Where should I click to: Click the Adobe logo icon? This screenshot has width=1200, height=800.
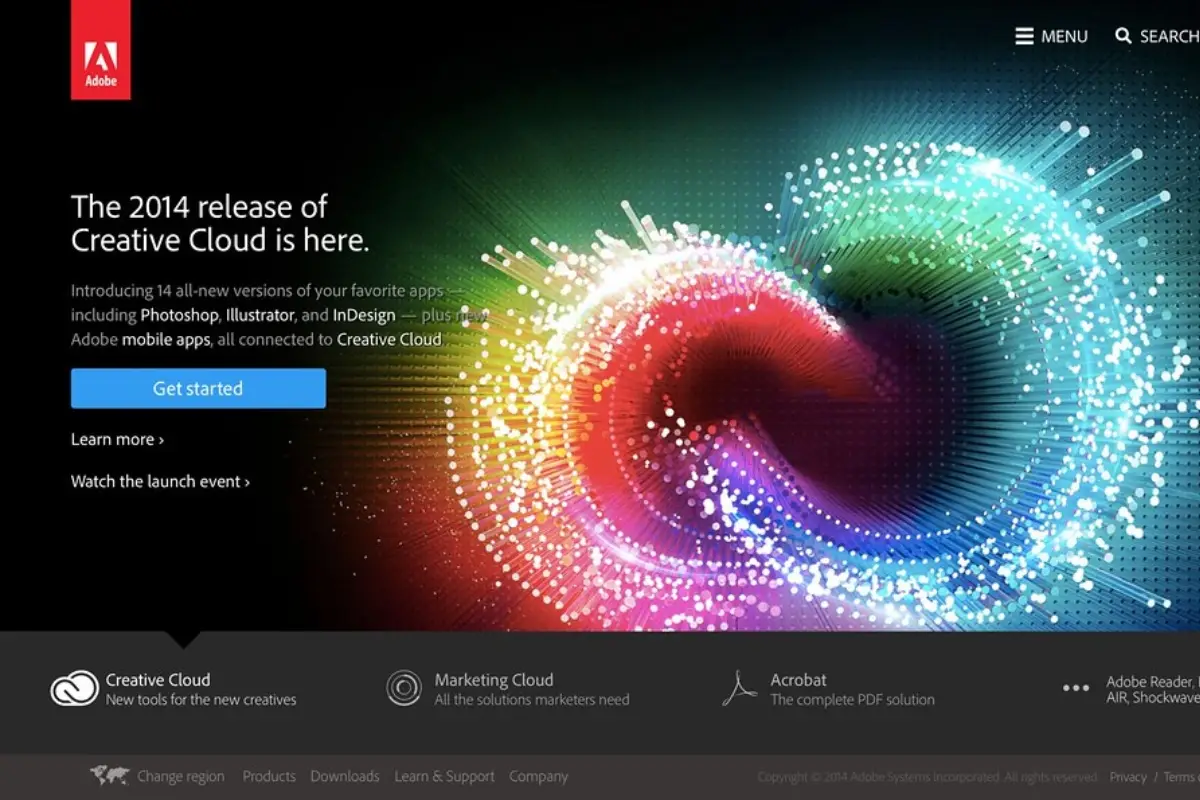tap(100, 48)
